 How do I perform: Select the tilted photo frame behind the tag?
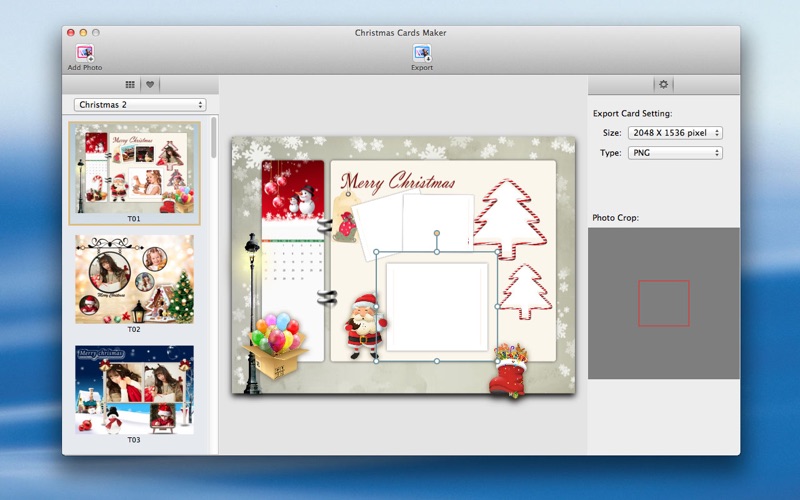click(x=378, y=224)
